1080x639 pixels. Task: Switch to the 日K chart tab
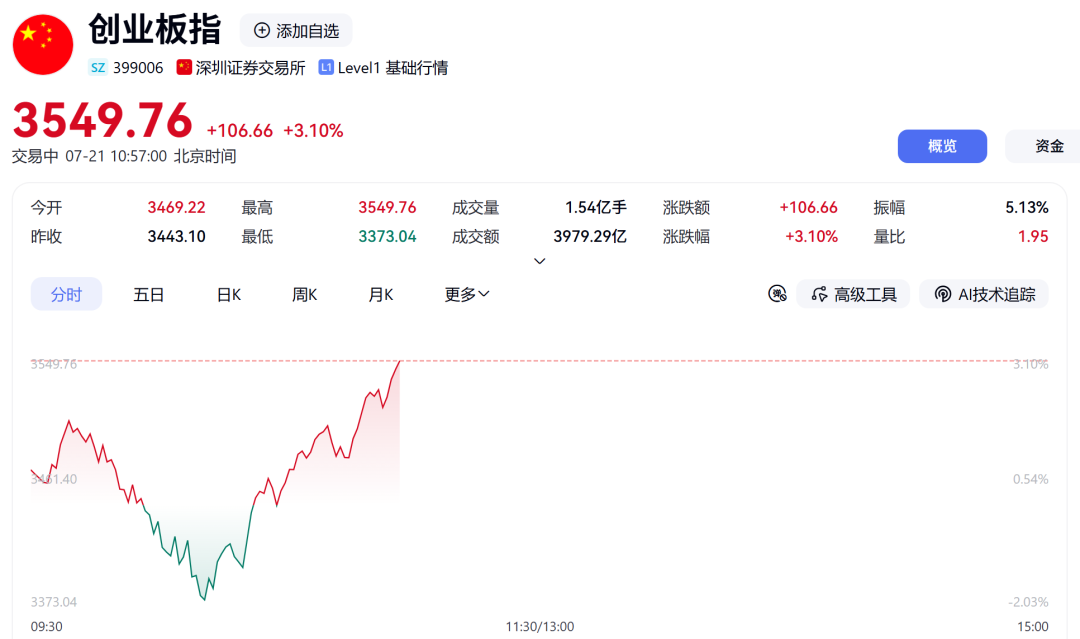pos(229,294)
